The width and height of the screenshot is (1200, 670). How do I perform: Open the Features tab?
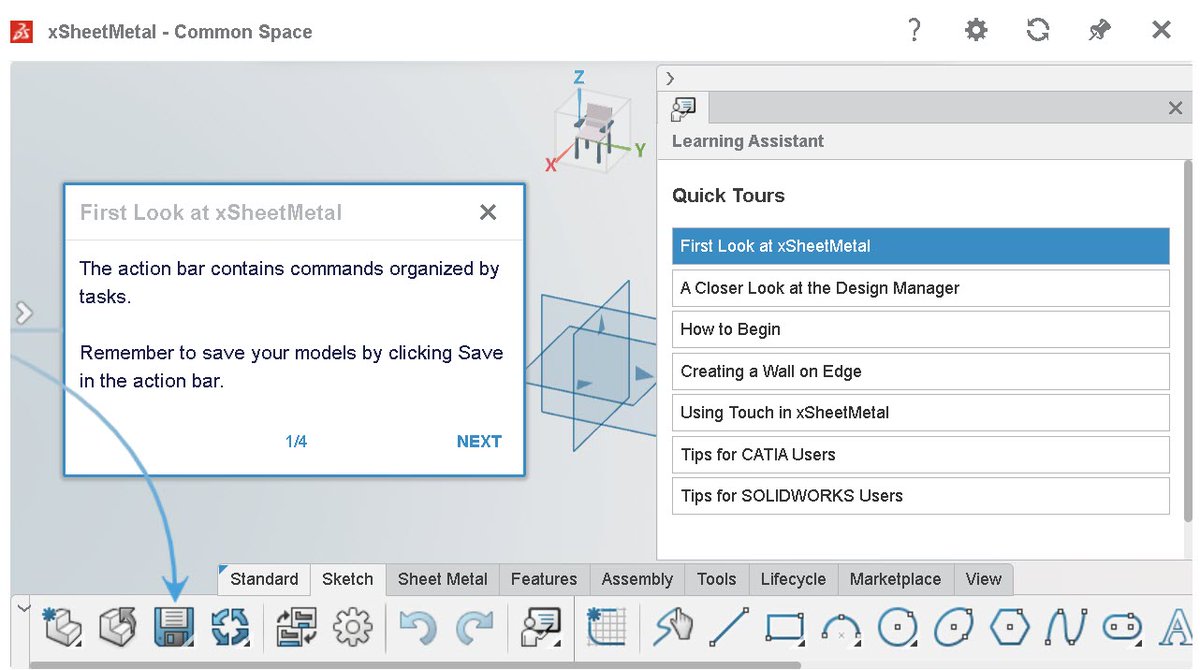(544, 579)
